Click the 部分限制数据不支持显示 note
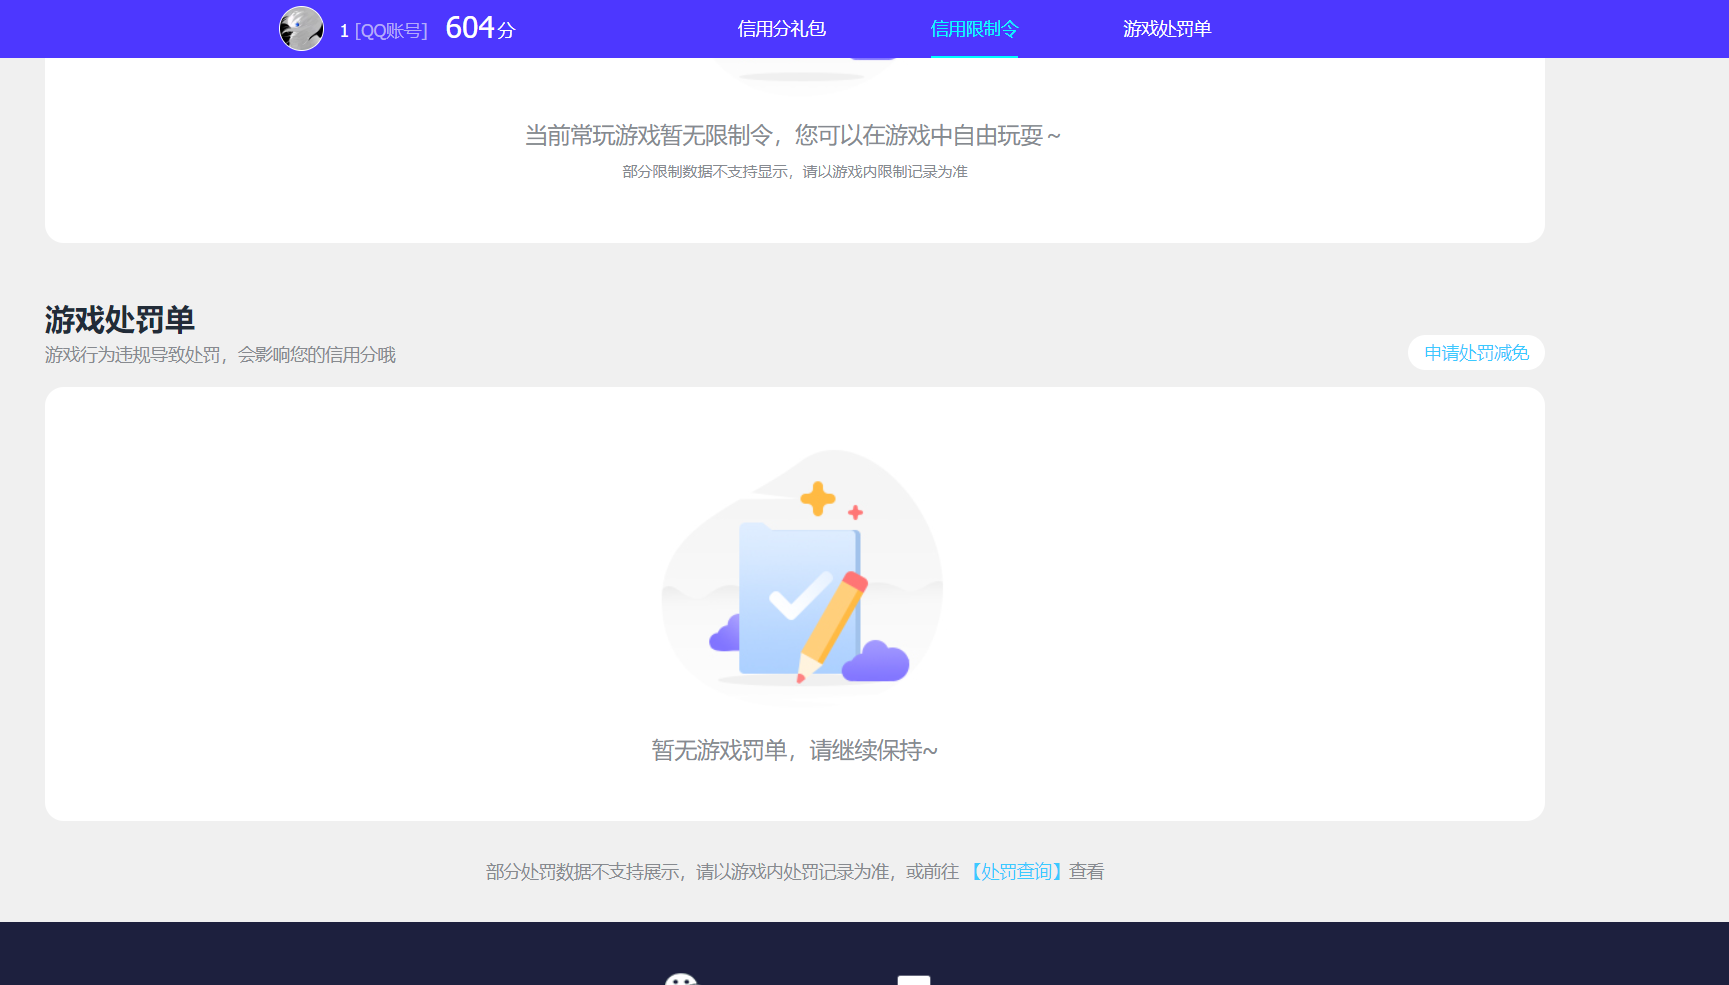The height and width of the screenshot is (985, 1729). tap(795, 171)
